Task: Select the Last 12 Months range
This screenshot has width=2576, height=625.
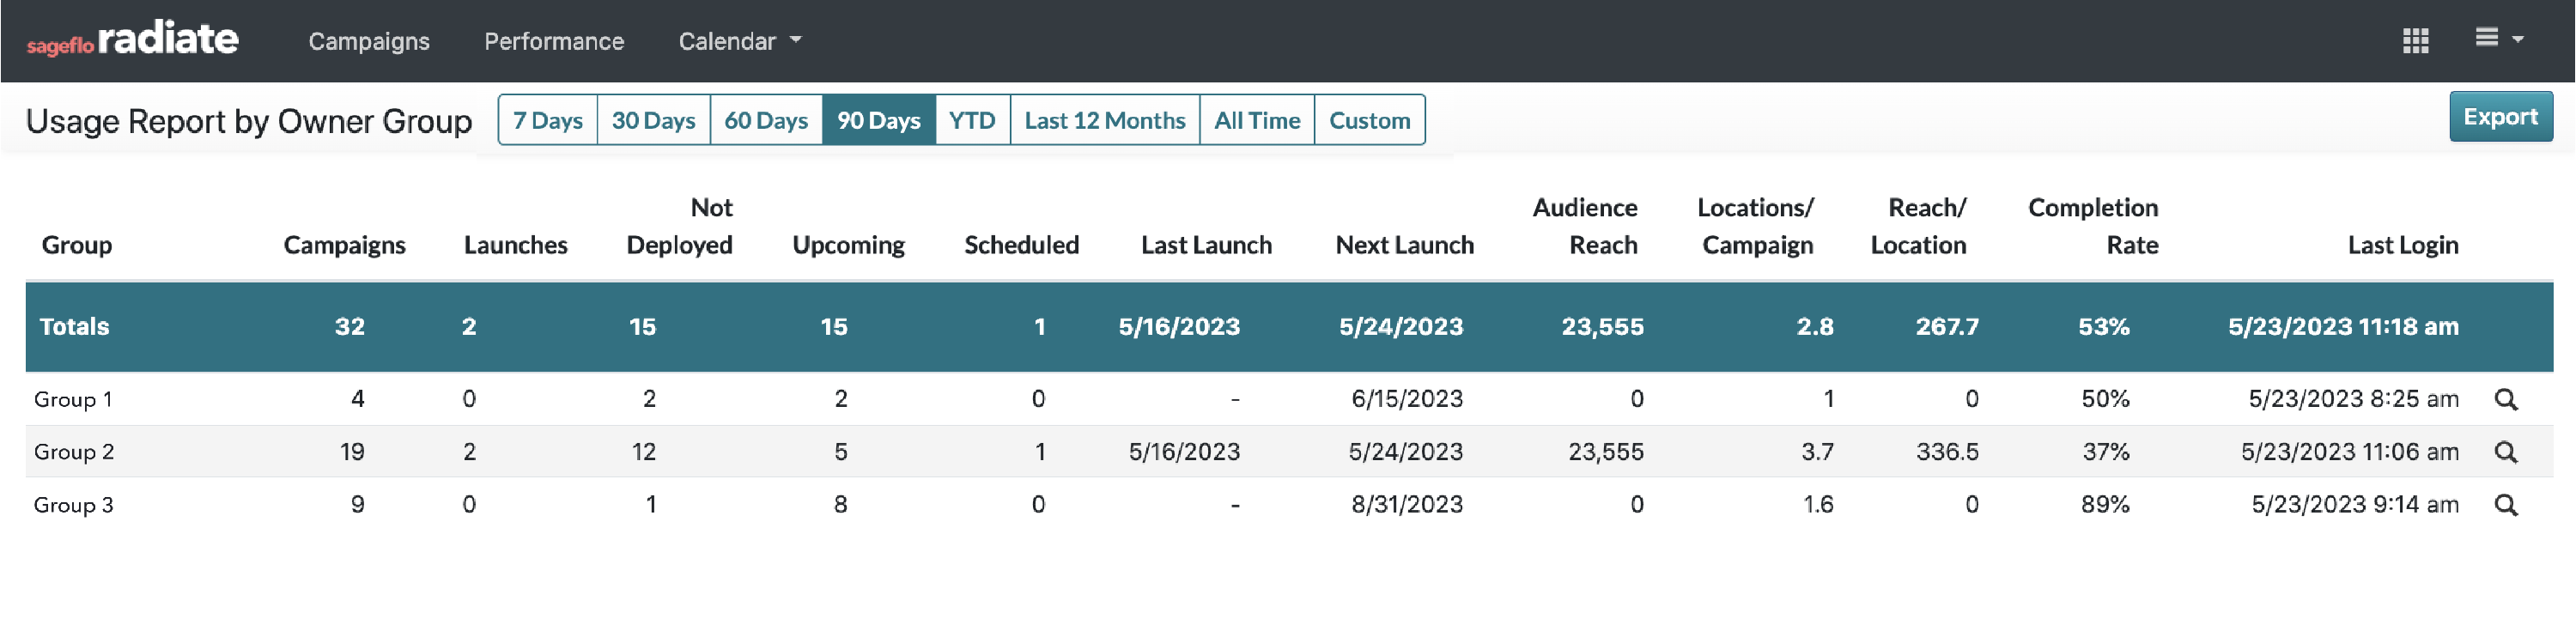Action: point(1104,120)
